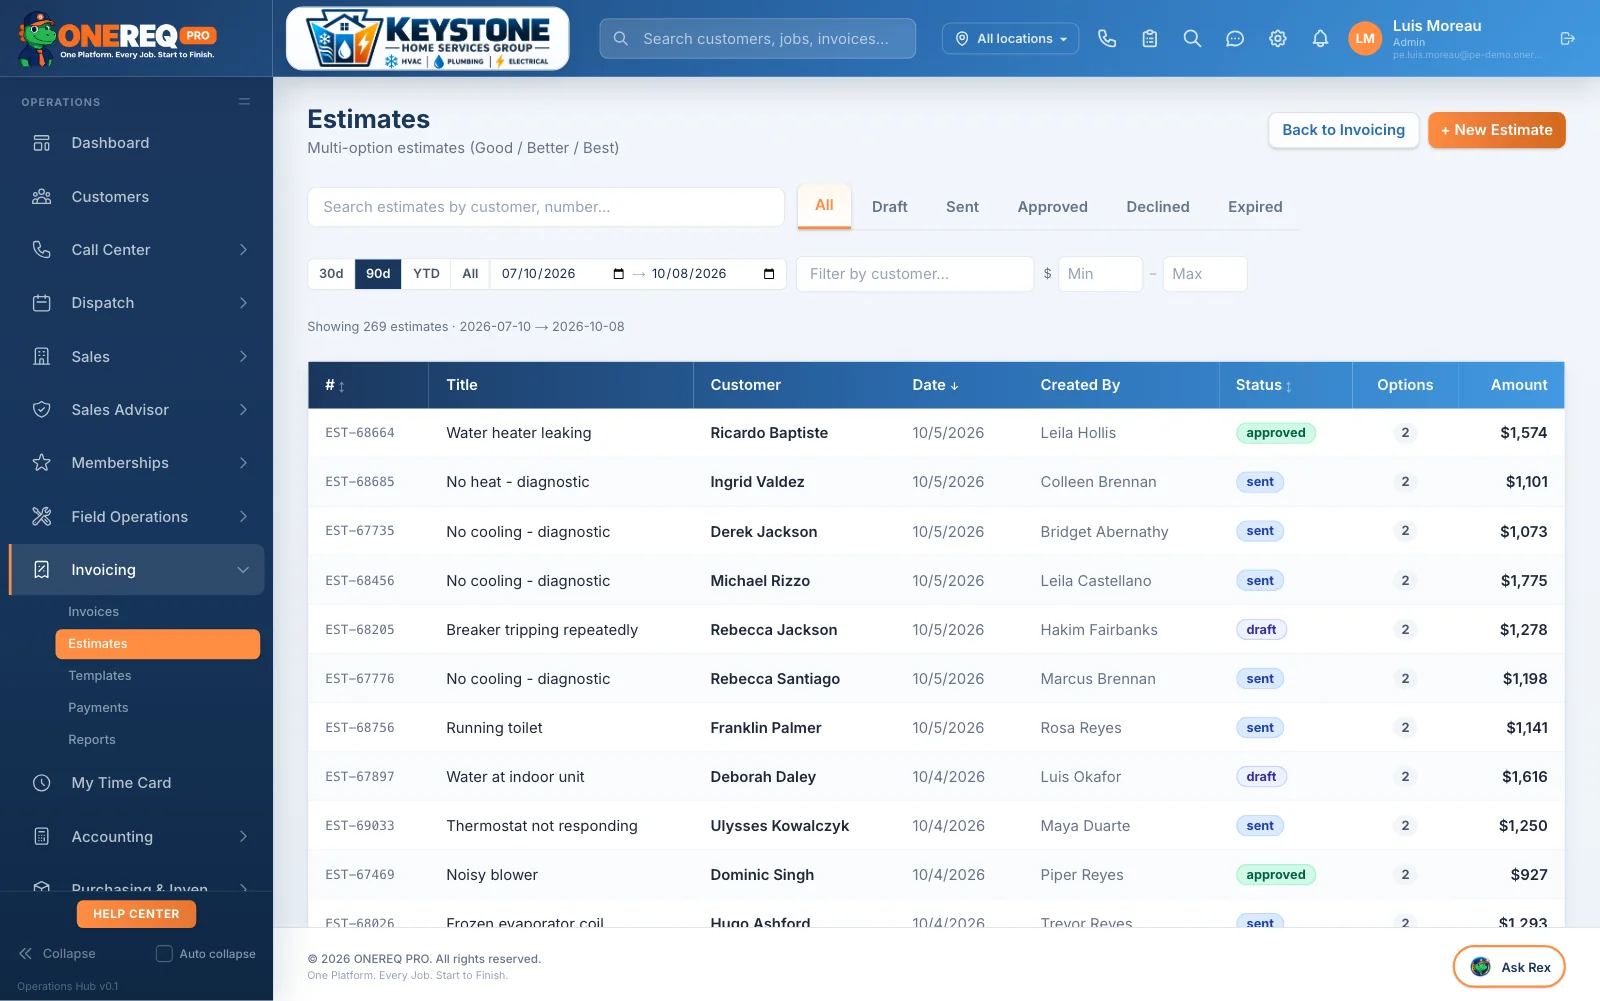Click the logout icon next to Luis Moreau

1567,38
